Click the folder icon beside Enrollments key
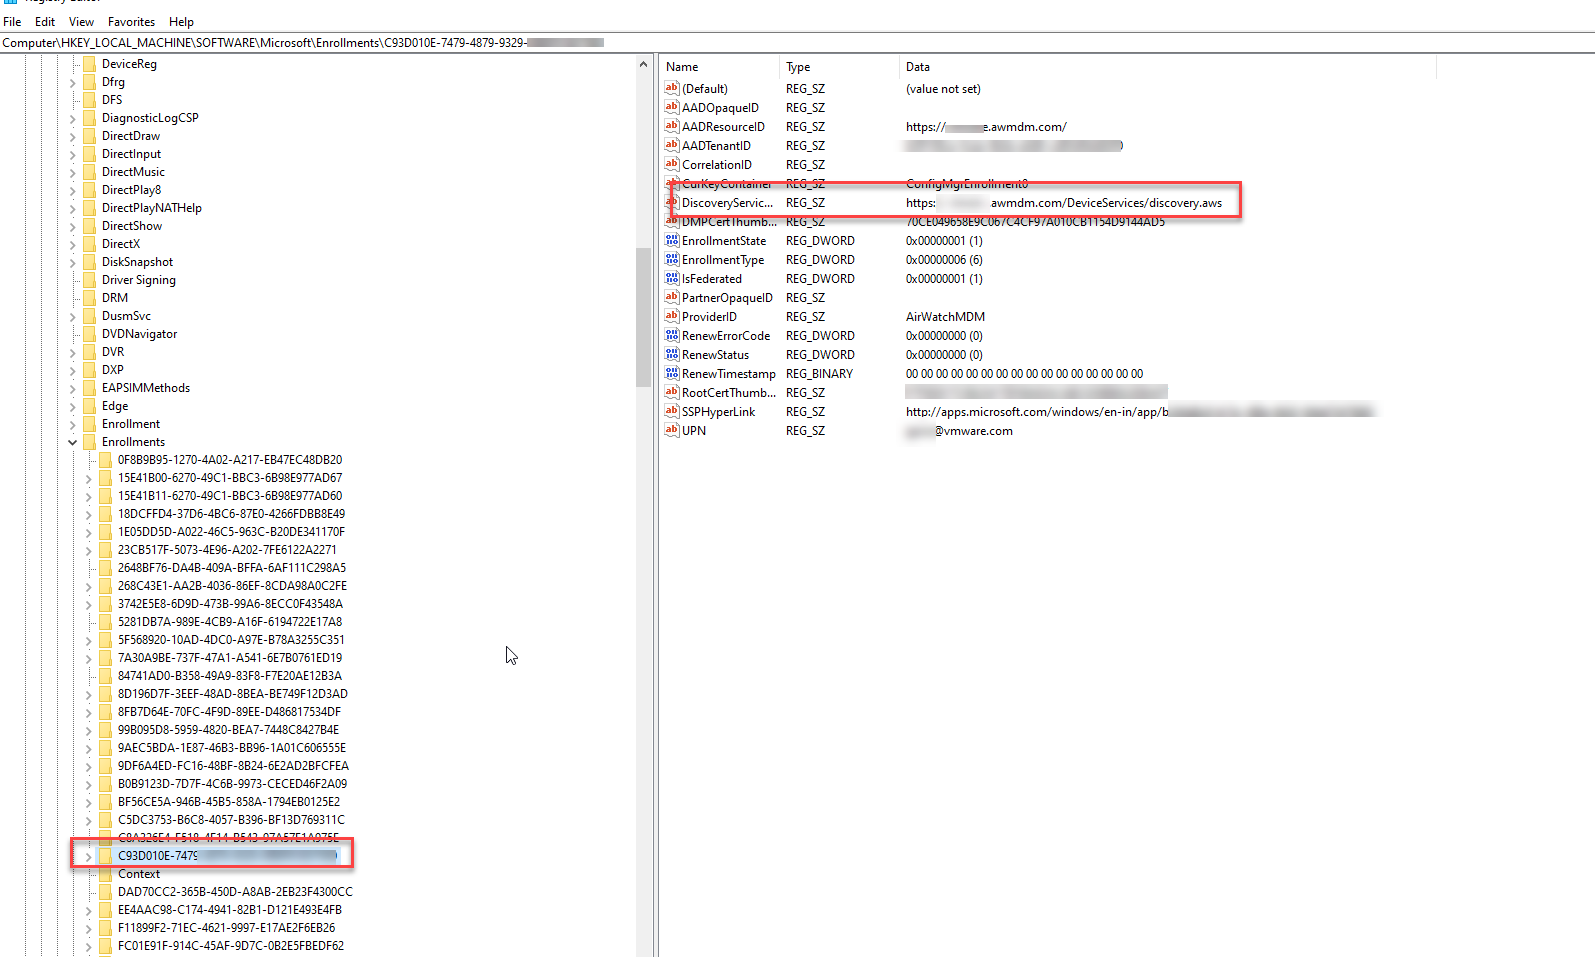 (x=90, y=442)
